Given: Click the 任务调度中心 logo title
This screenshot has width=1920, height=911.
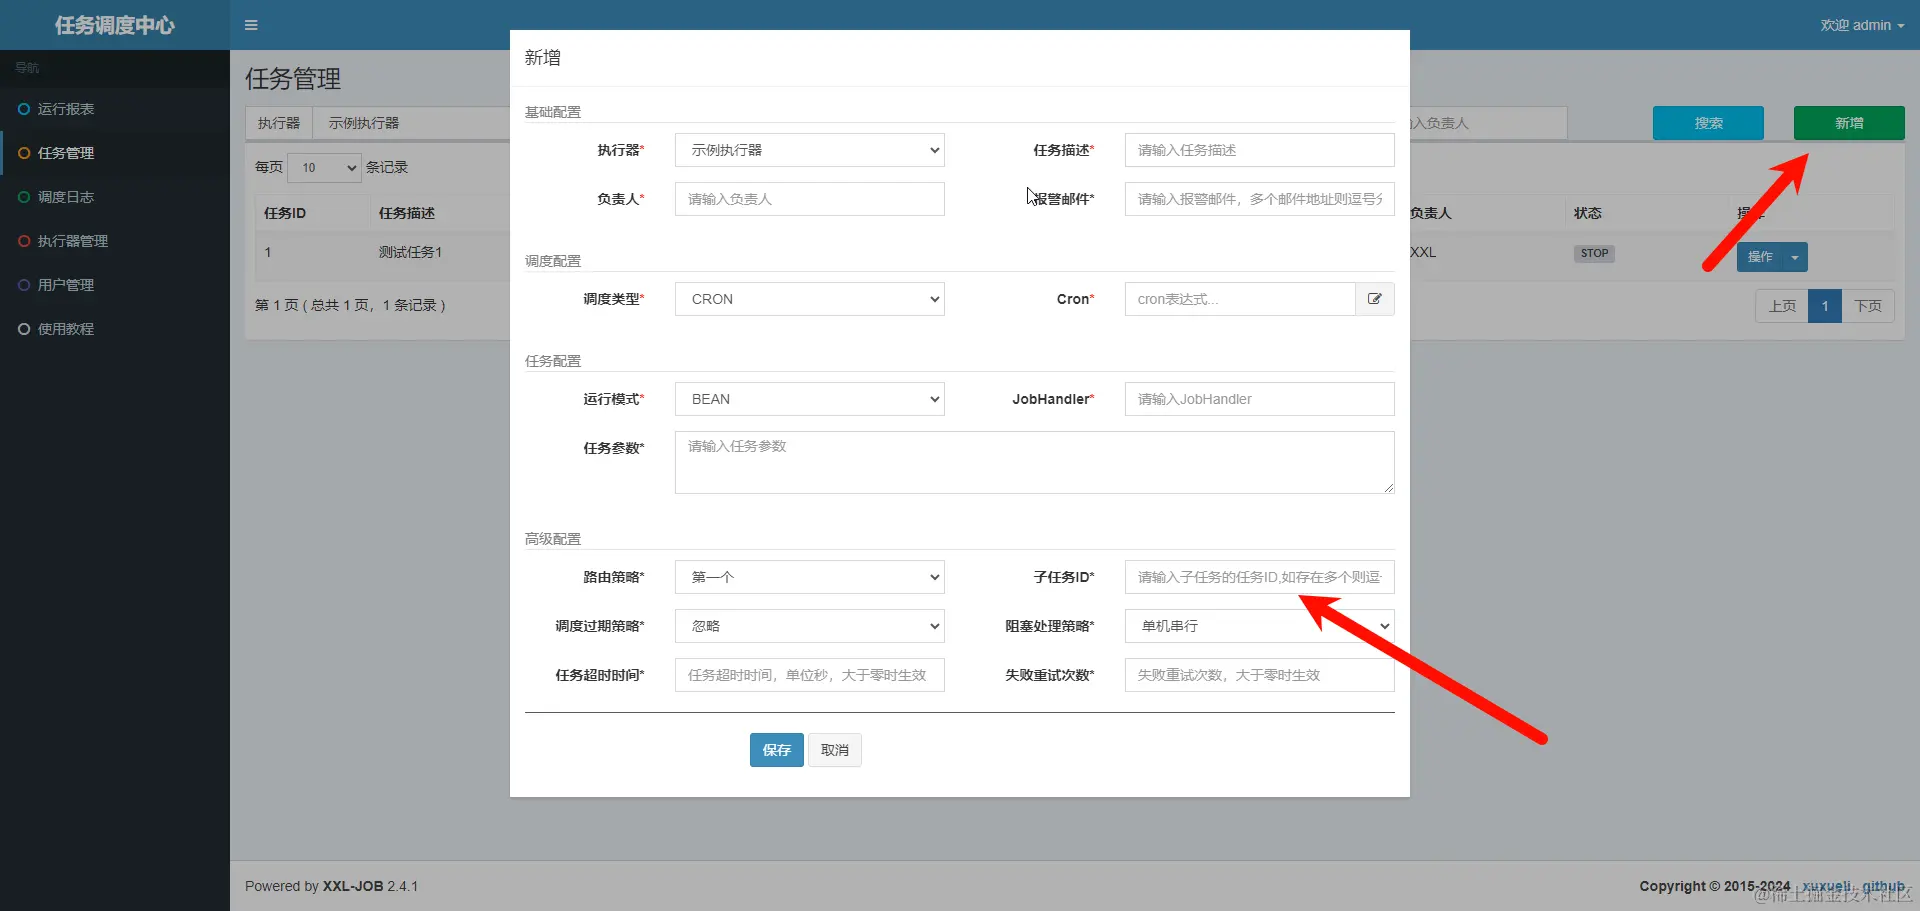Looking at the screenshot, I should 115,25.
